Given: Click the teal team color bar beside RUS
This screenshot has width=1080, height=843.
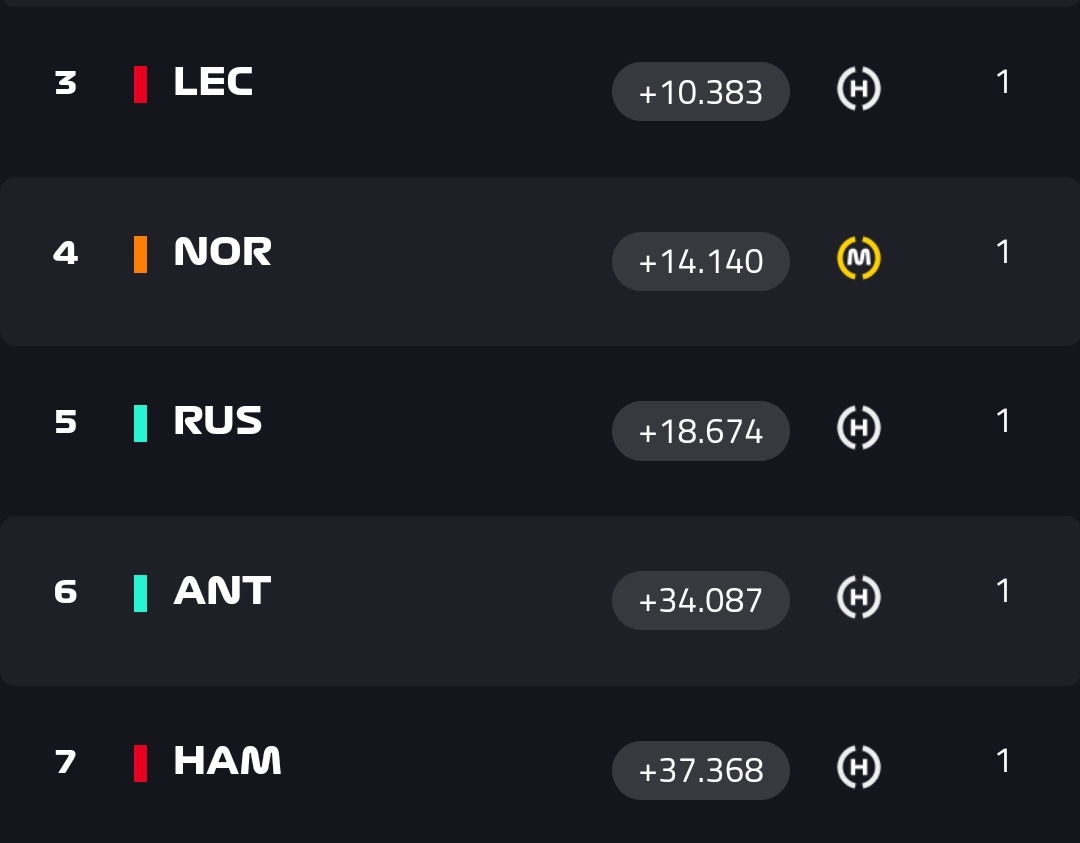Looking at the screenshot, I should (141, 422).
